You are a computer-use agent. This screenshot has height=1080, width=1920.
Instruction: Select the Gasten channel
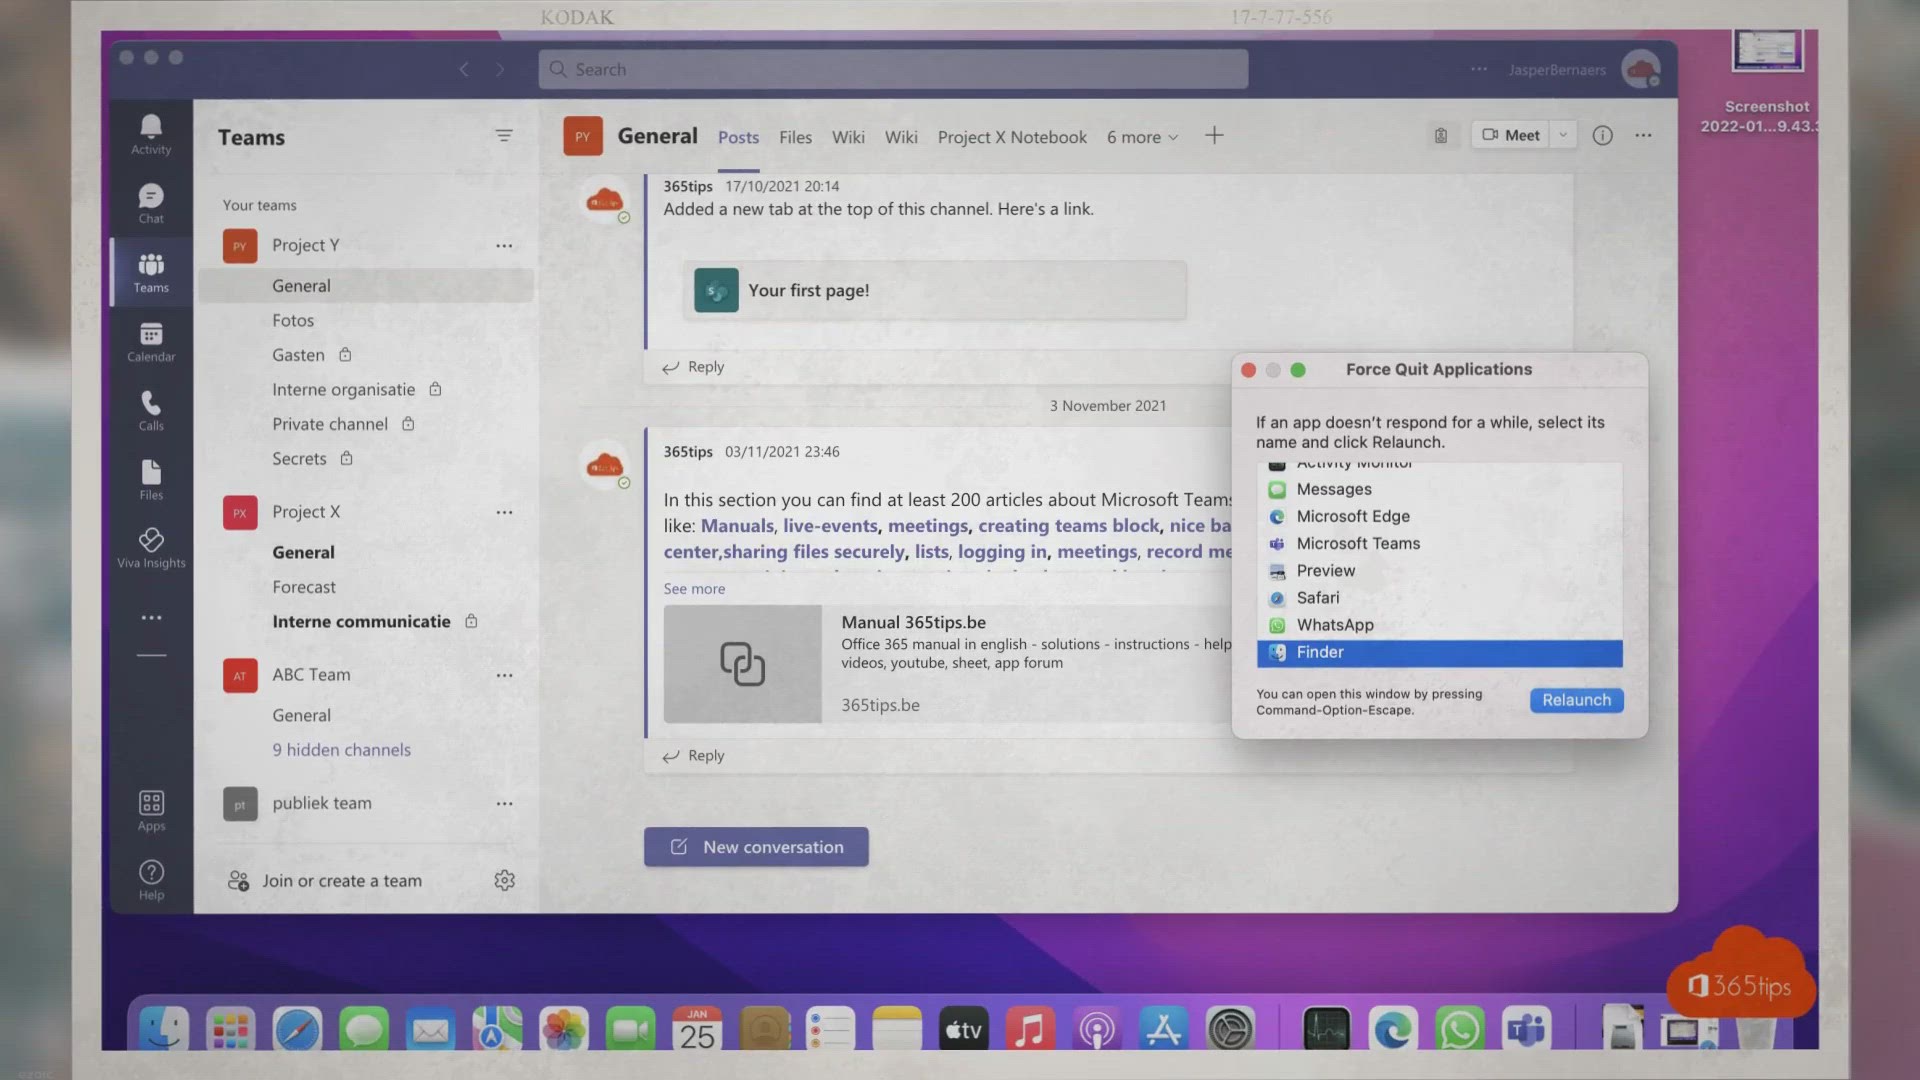tap(298, 355)
